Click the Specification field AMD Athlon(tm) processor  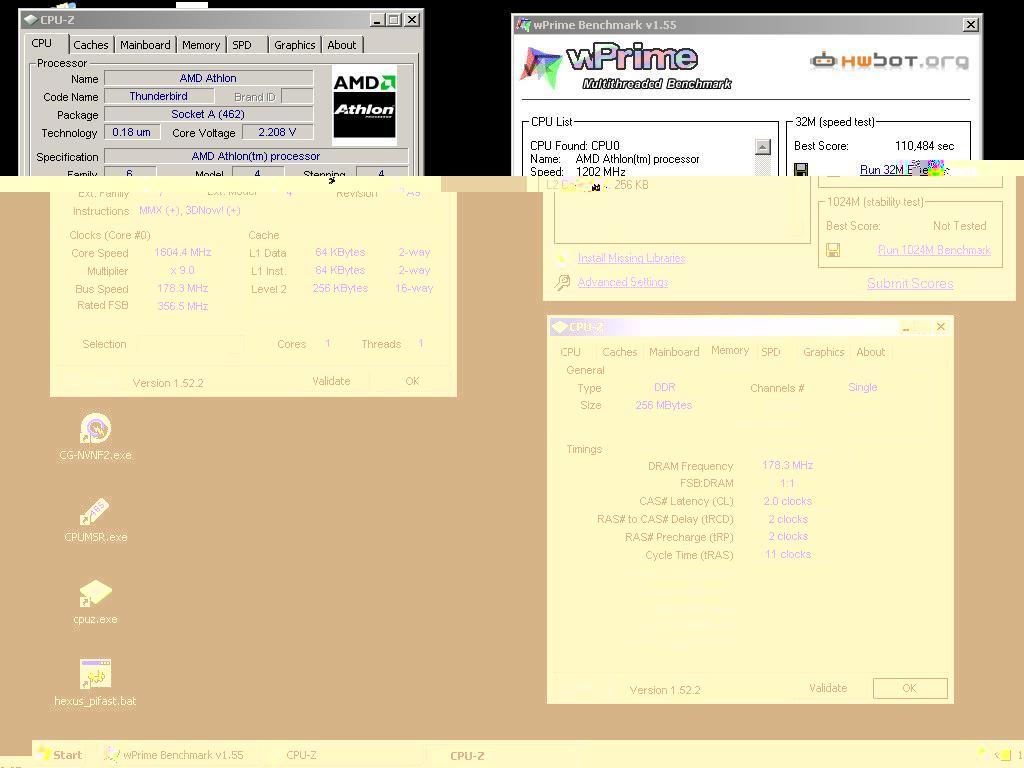(256, 156)
